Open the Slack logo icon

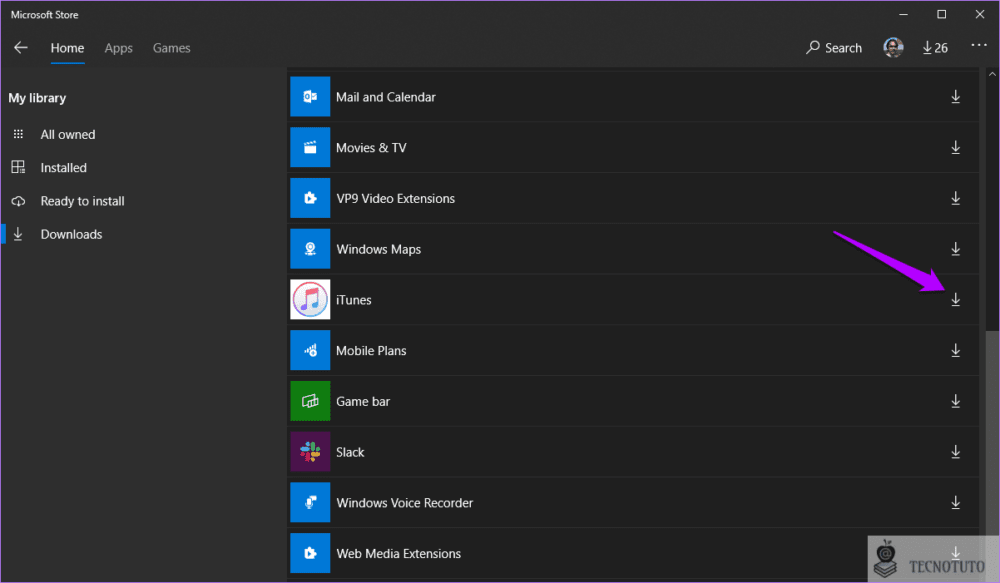pyautogui.click(x=310, y=452)
